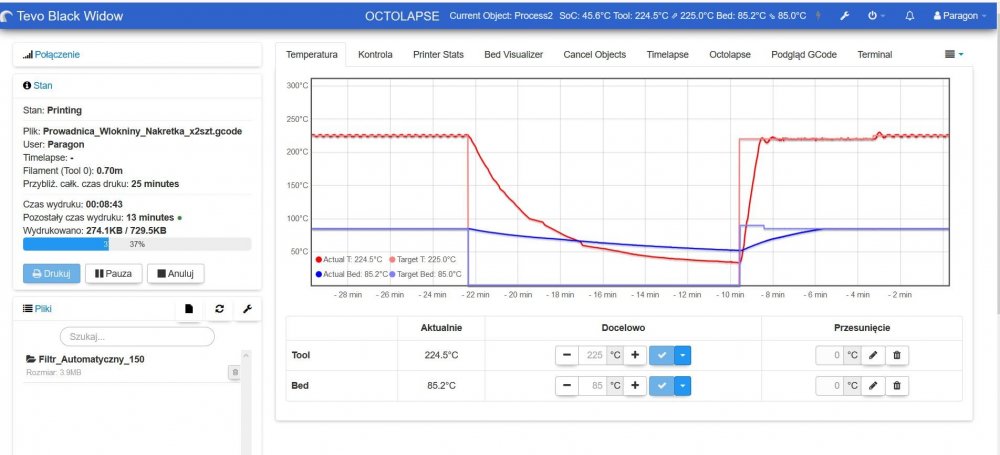Open the Paragon user menu
Screen dimensions: 1000x455
[960, 16]
